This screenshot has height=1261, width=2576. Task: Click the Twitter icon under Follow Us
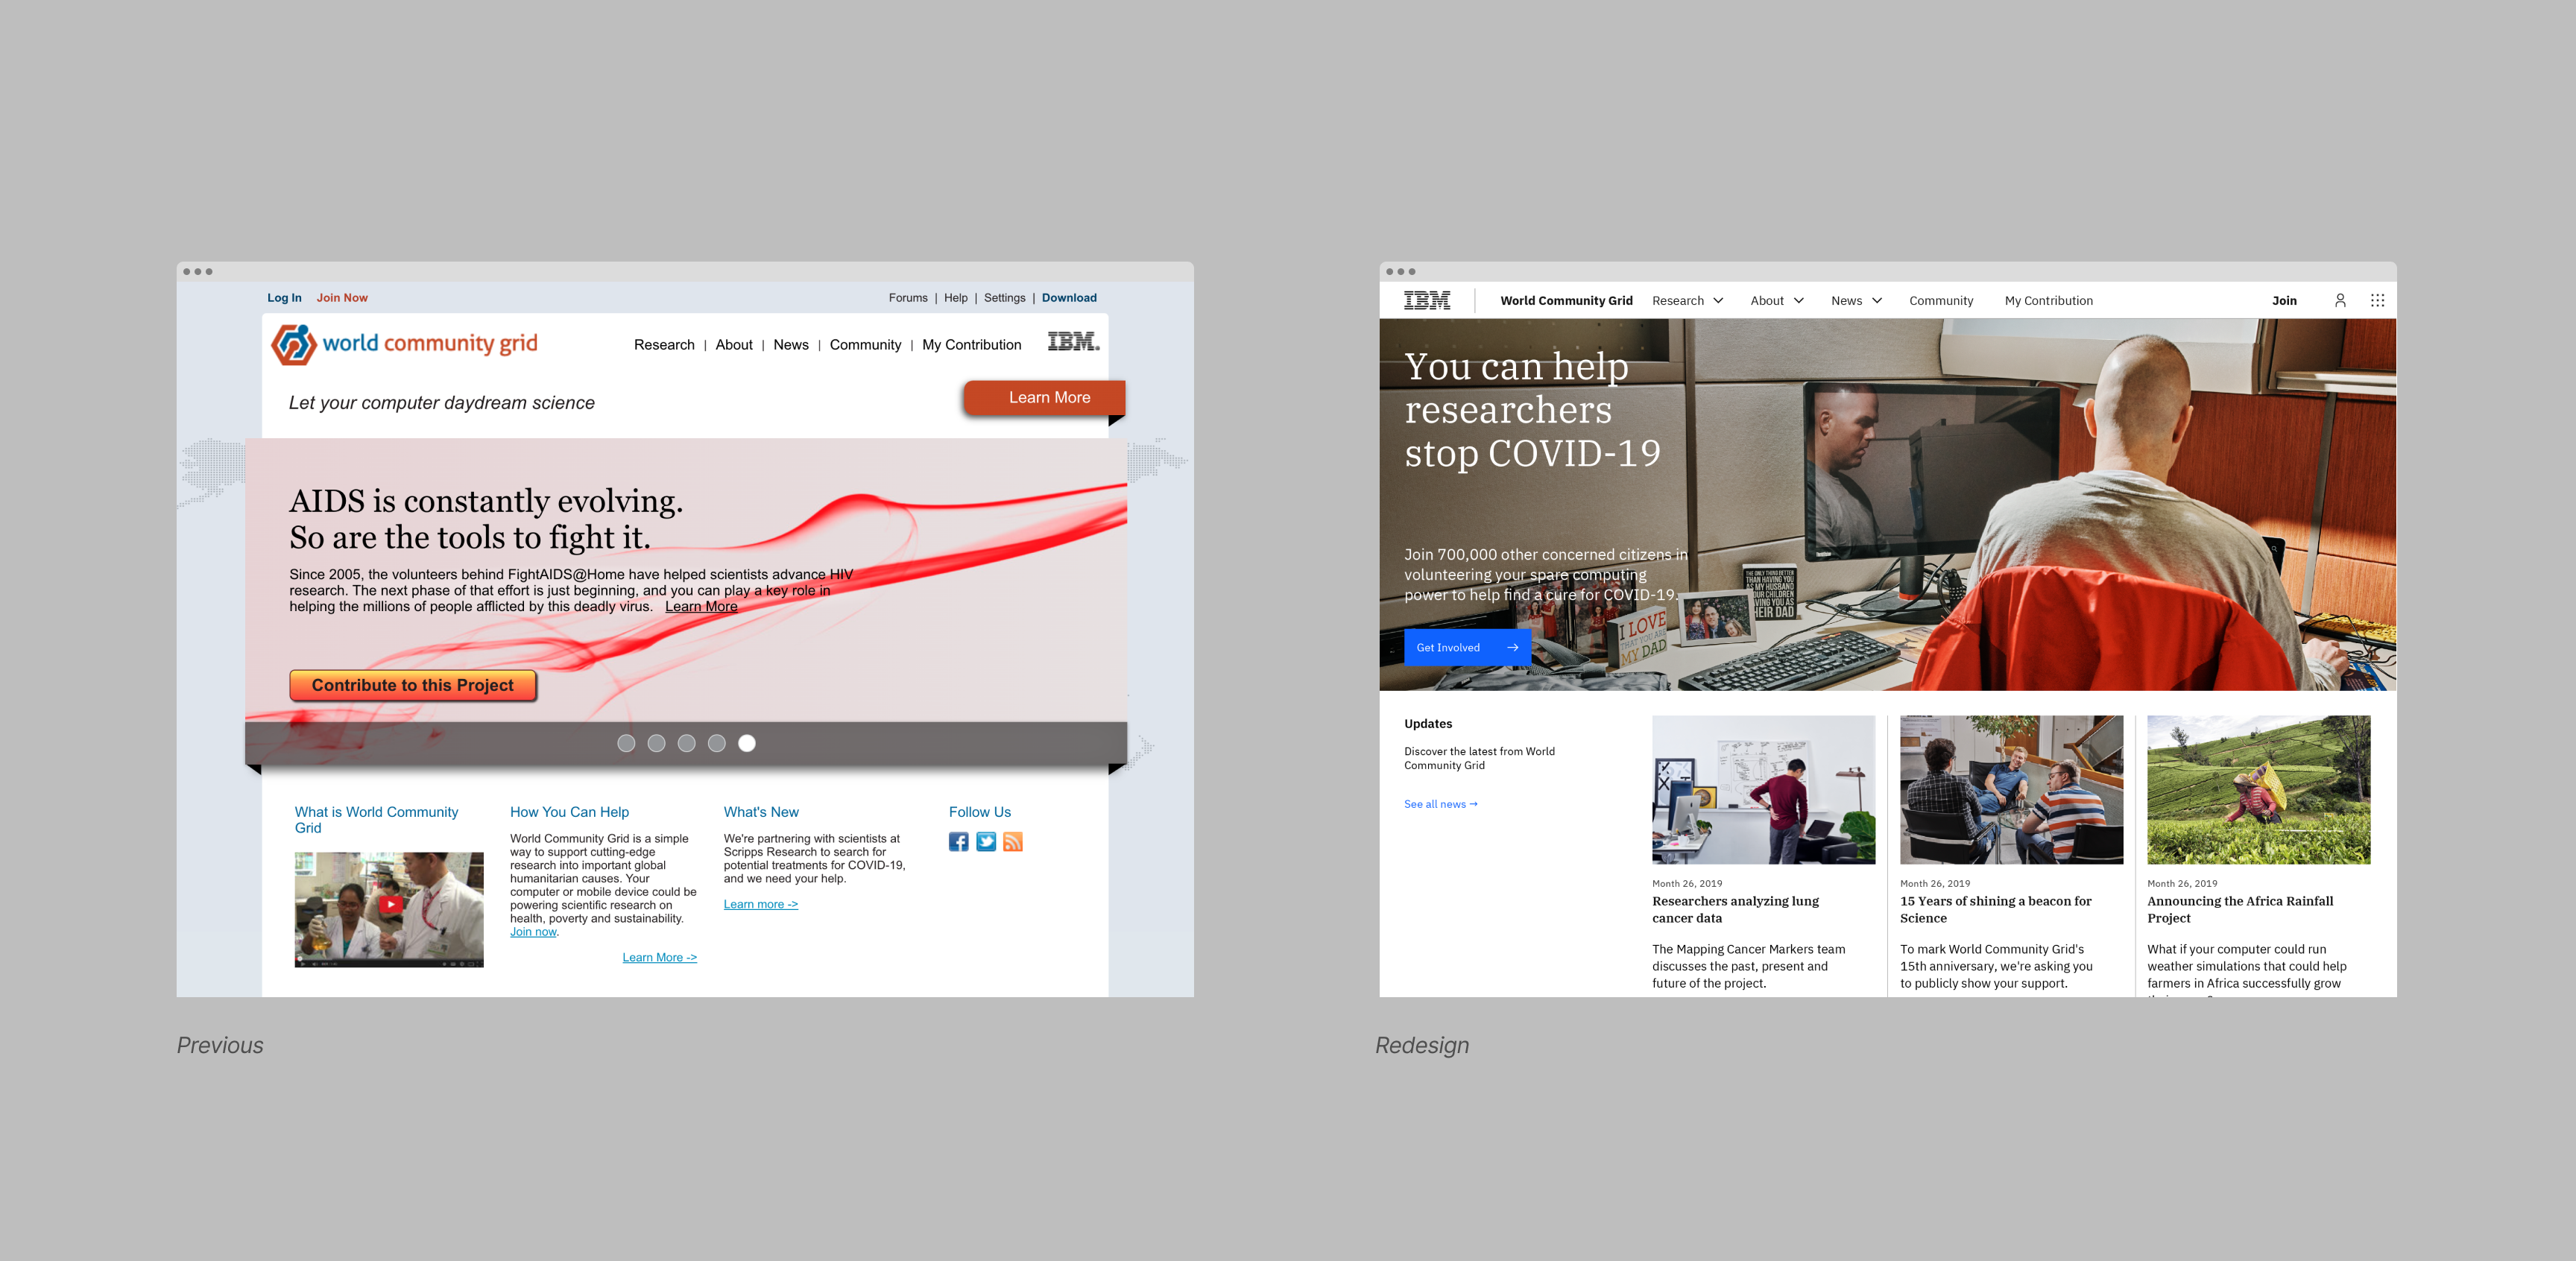point(986,841)
